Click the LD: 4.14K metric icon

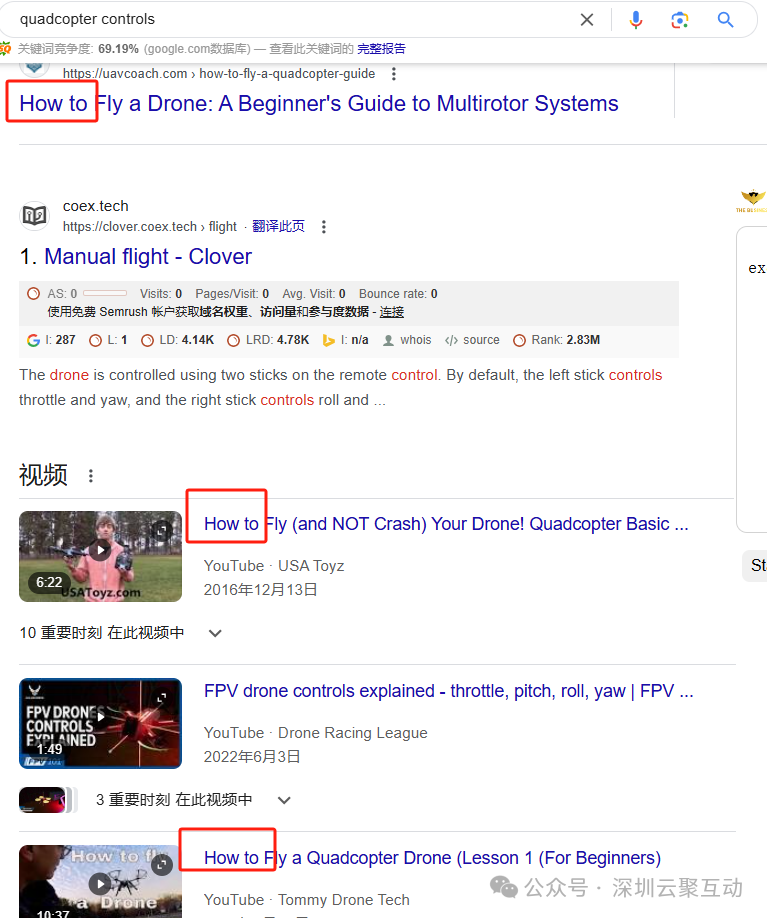[148, 340]
